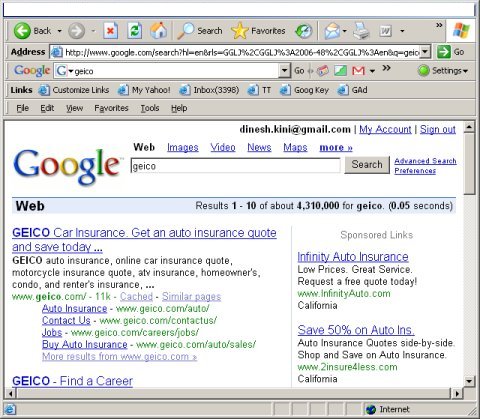Open the Search magnifier toolbar button
480x419 pixels.
tap(200, 31)
